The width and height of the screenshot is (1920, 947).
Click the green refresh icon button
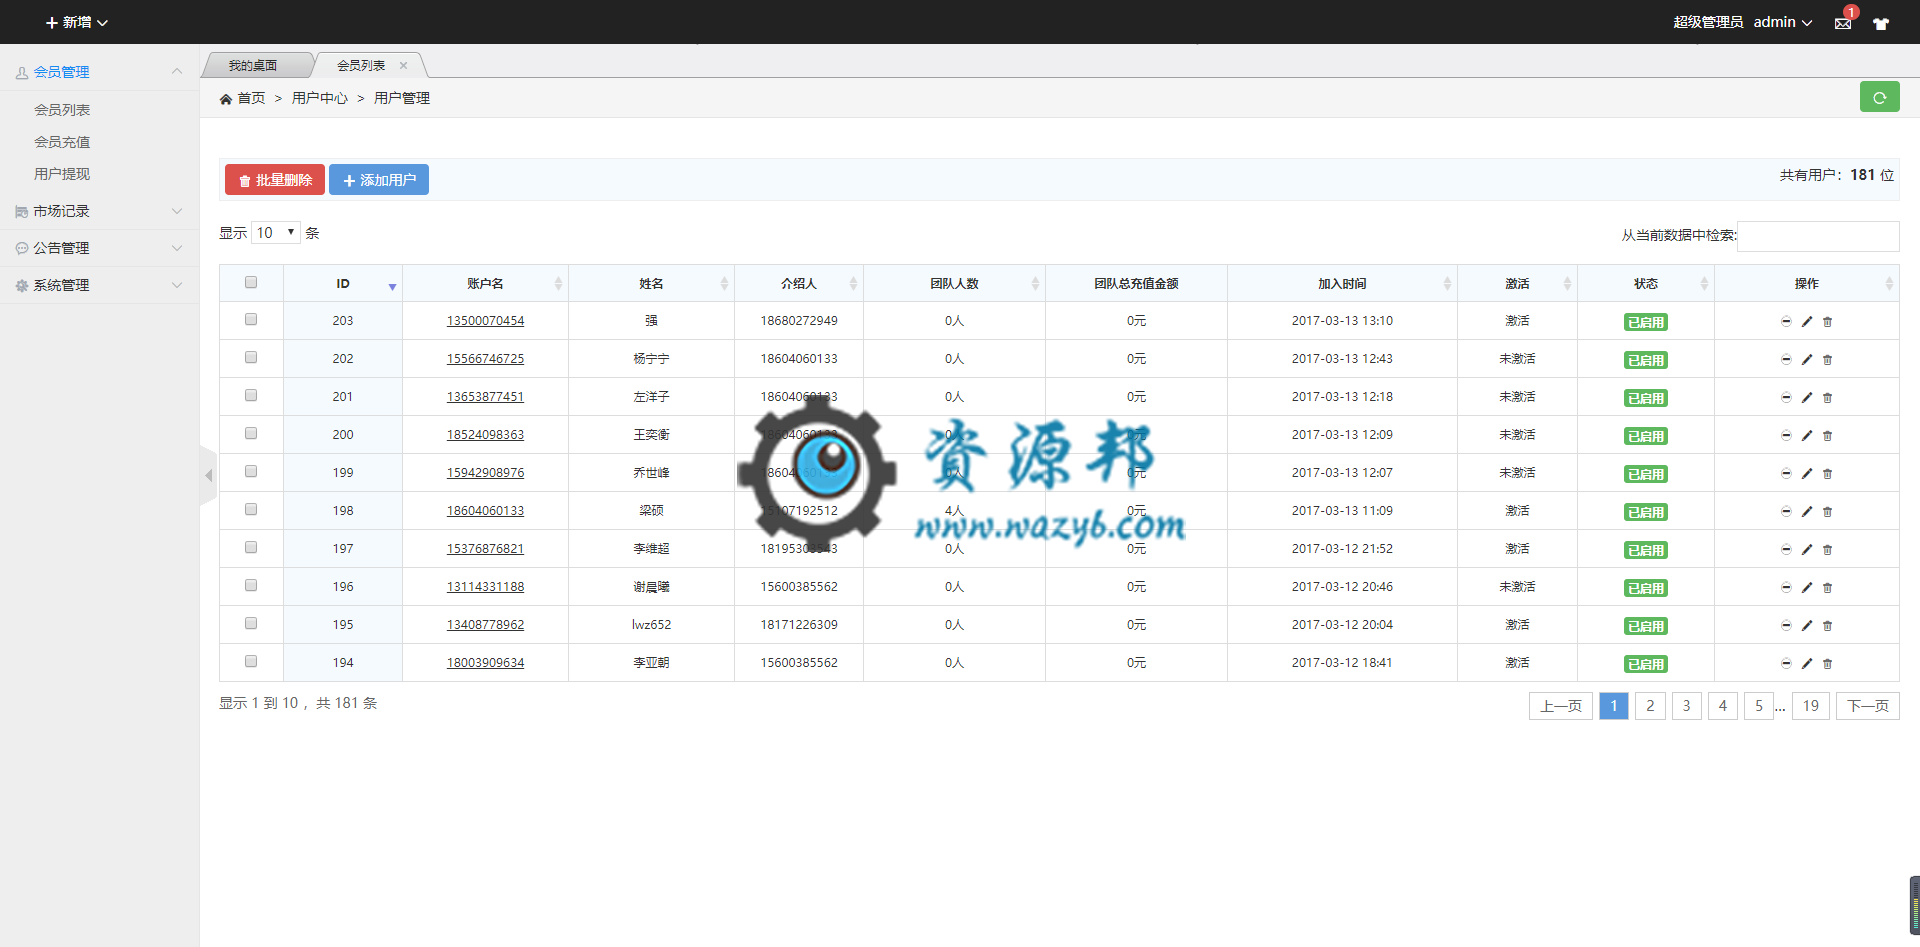(x=1879, y=97)
